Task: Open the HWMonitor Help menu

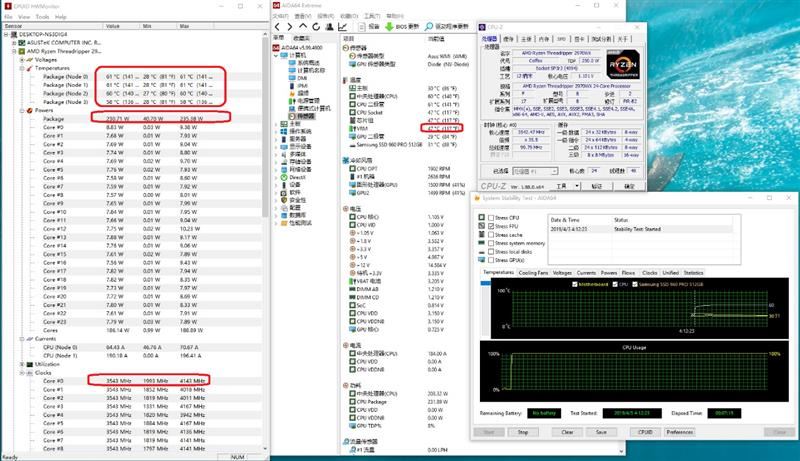Action: pos(61,17)
